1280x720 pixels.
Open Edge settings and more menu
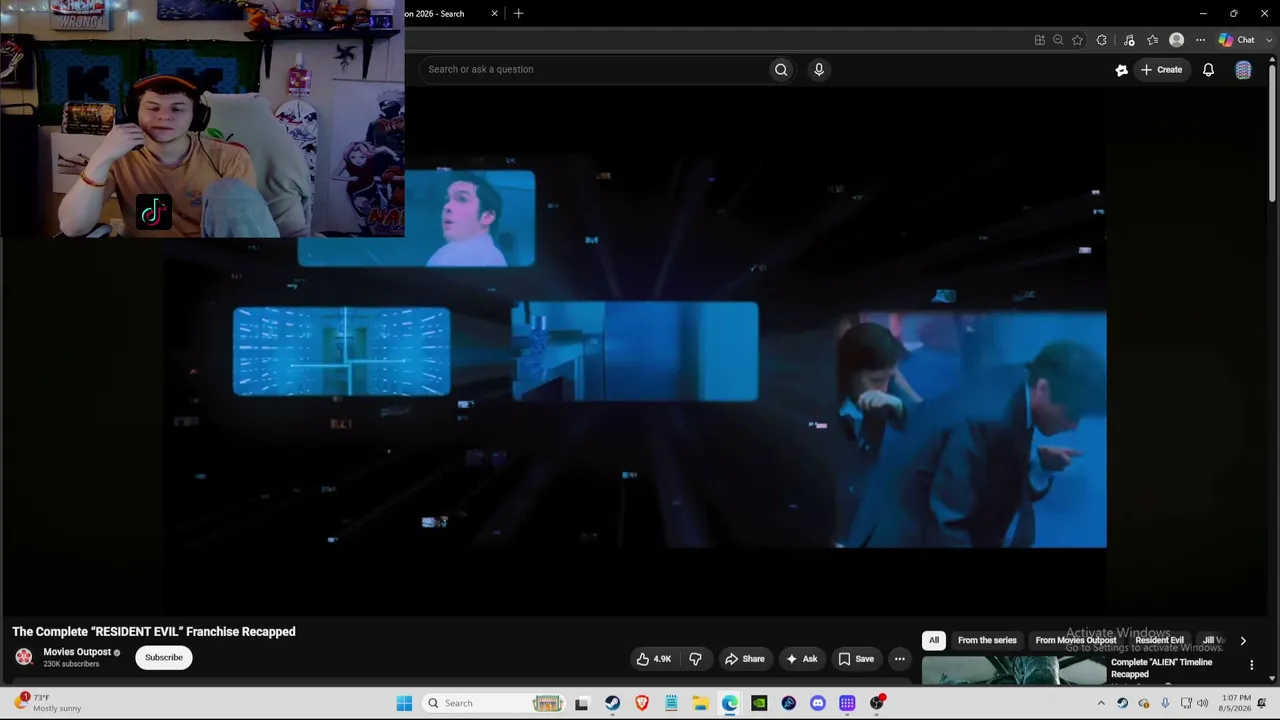point(1200,40)
